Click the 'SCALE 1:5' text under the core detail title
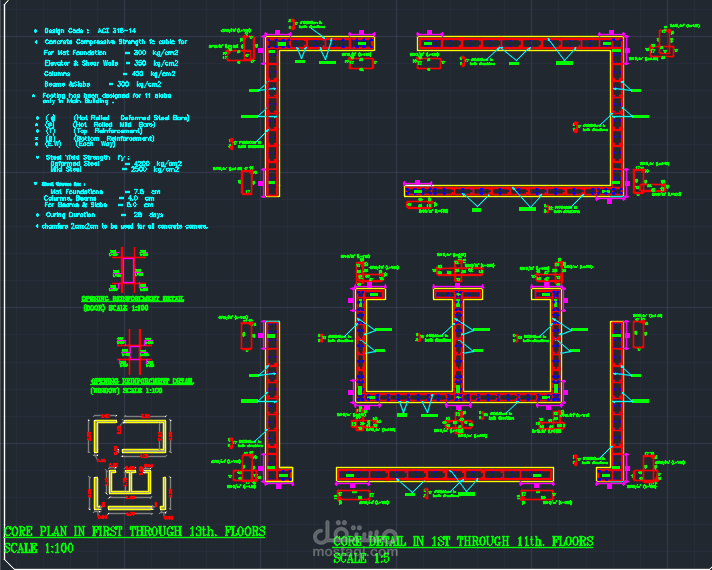Viewport: 712px width, 570px height. 361,558
